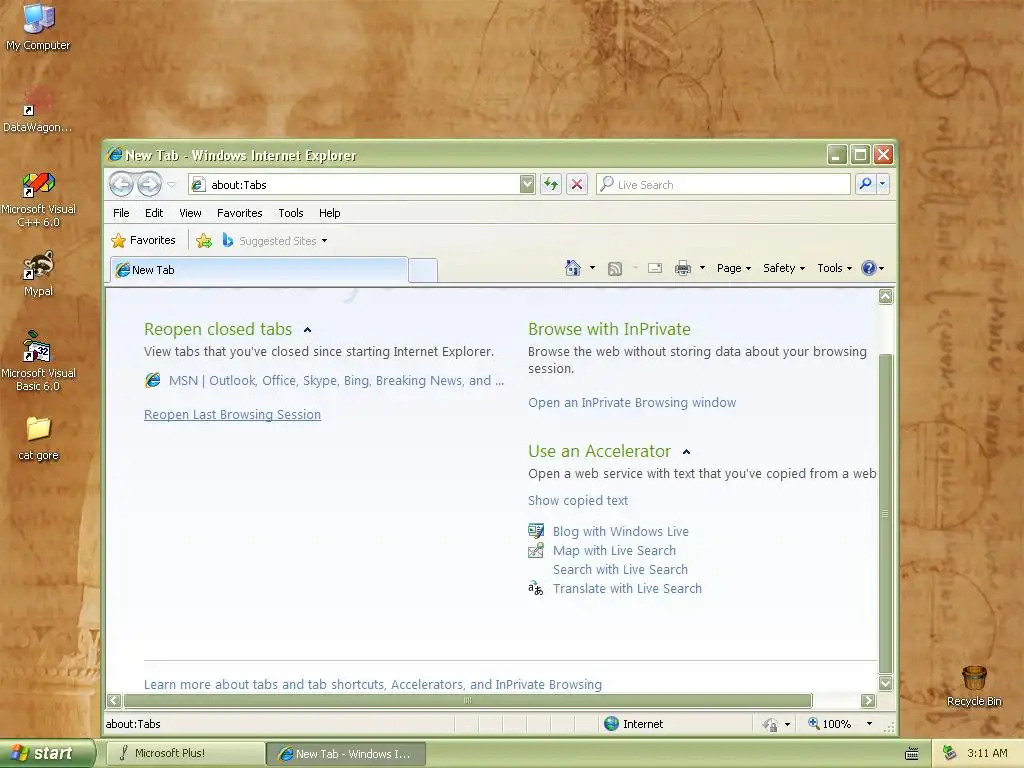Click the Home icon in command bar
This screenshot has width=1024, height=768.
click(573, 268)
